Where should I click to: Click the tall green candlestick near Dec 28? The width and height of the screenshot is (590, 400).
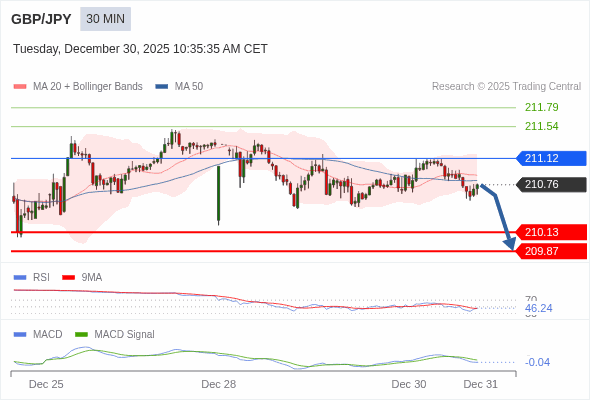click(219, 195)
